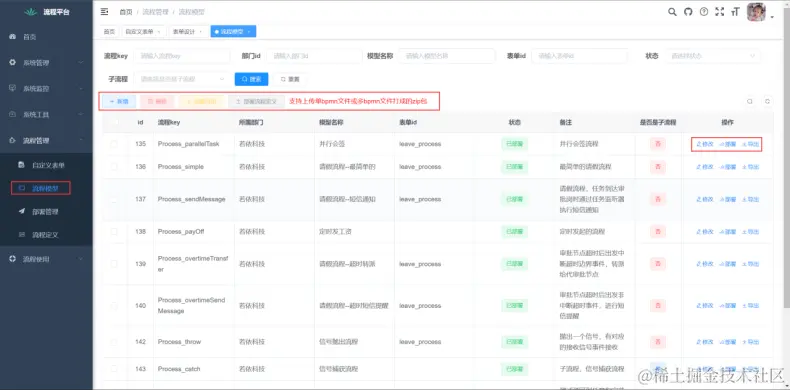Click the 并行会签 model name cell
The height and width of the screenshot is (391, 791).
click(x=332, y=144)
